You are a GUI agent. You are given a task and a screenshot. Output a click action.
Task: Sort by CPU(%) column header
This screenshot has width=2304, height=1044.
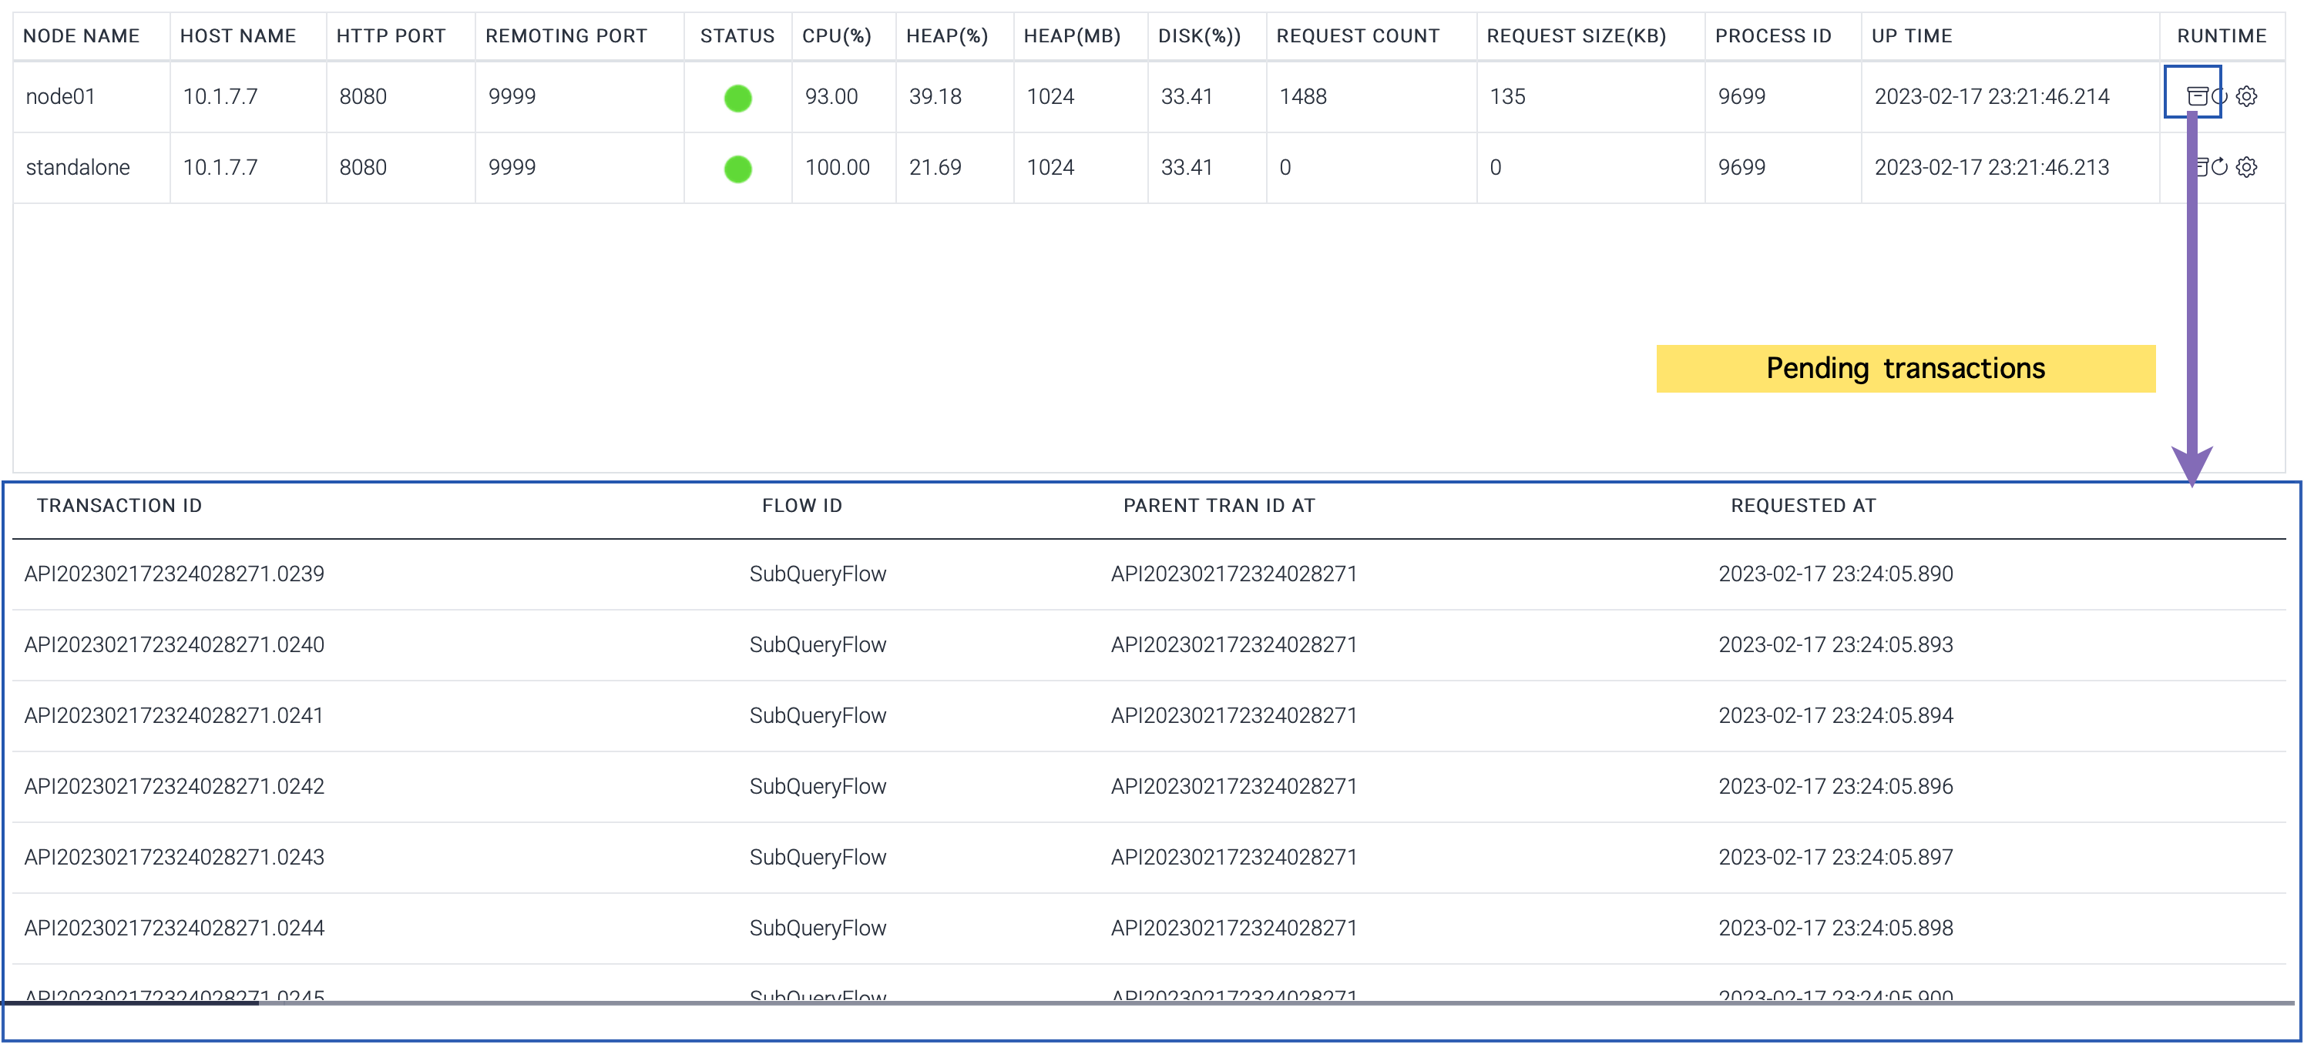click(x=836, y=36)
